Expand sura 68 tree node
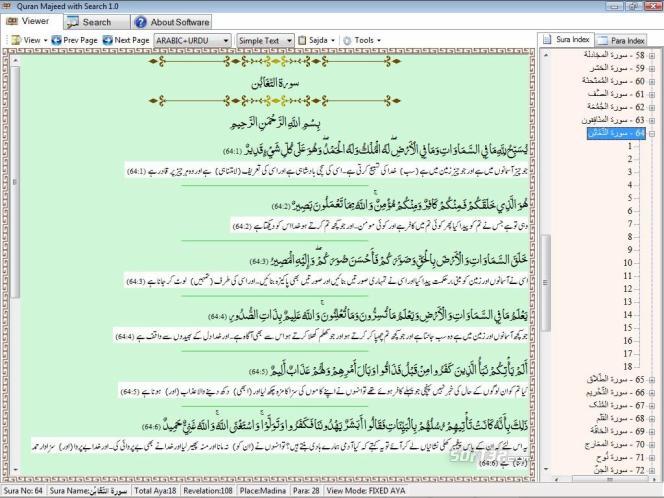This screenshot has width=664, height=498. coord(652,419)
